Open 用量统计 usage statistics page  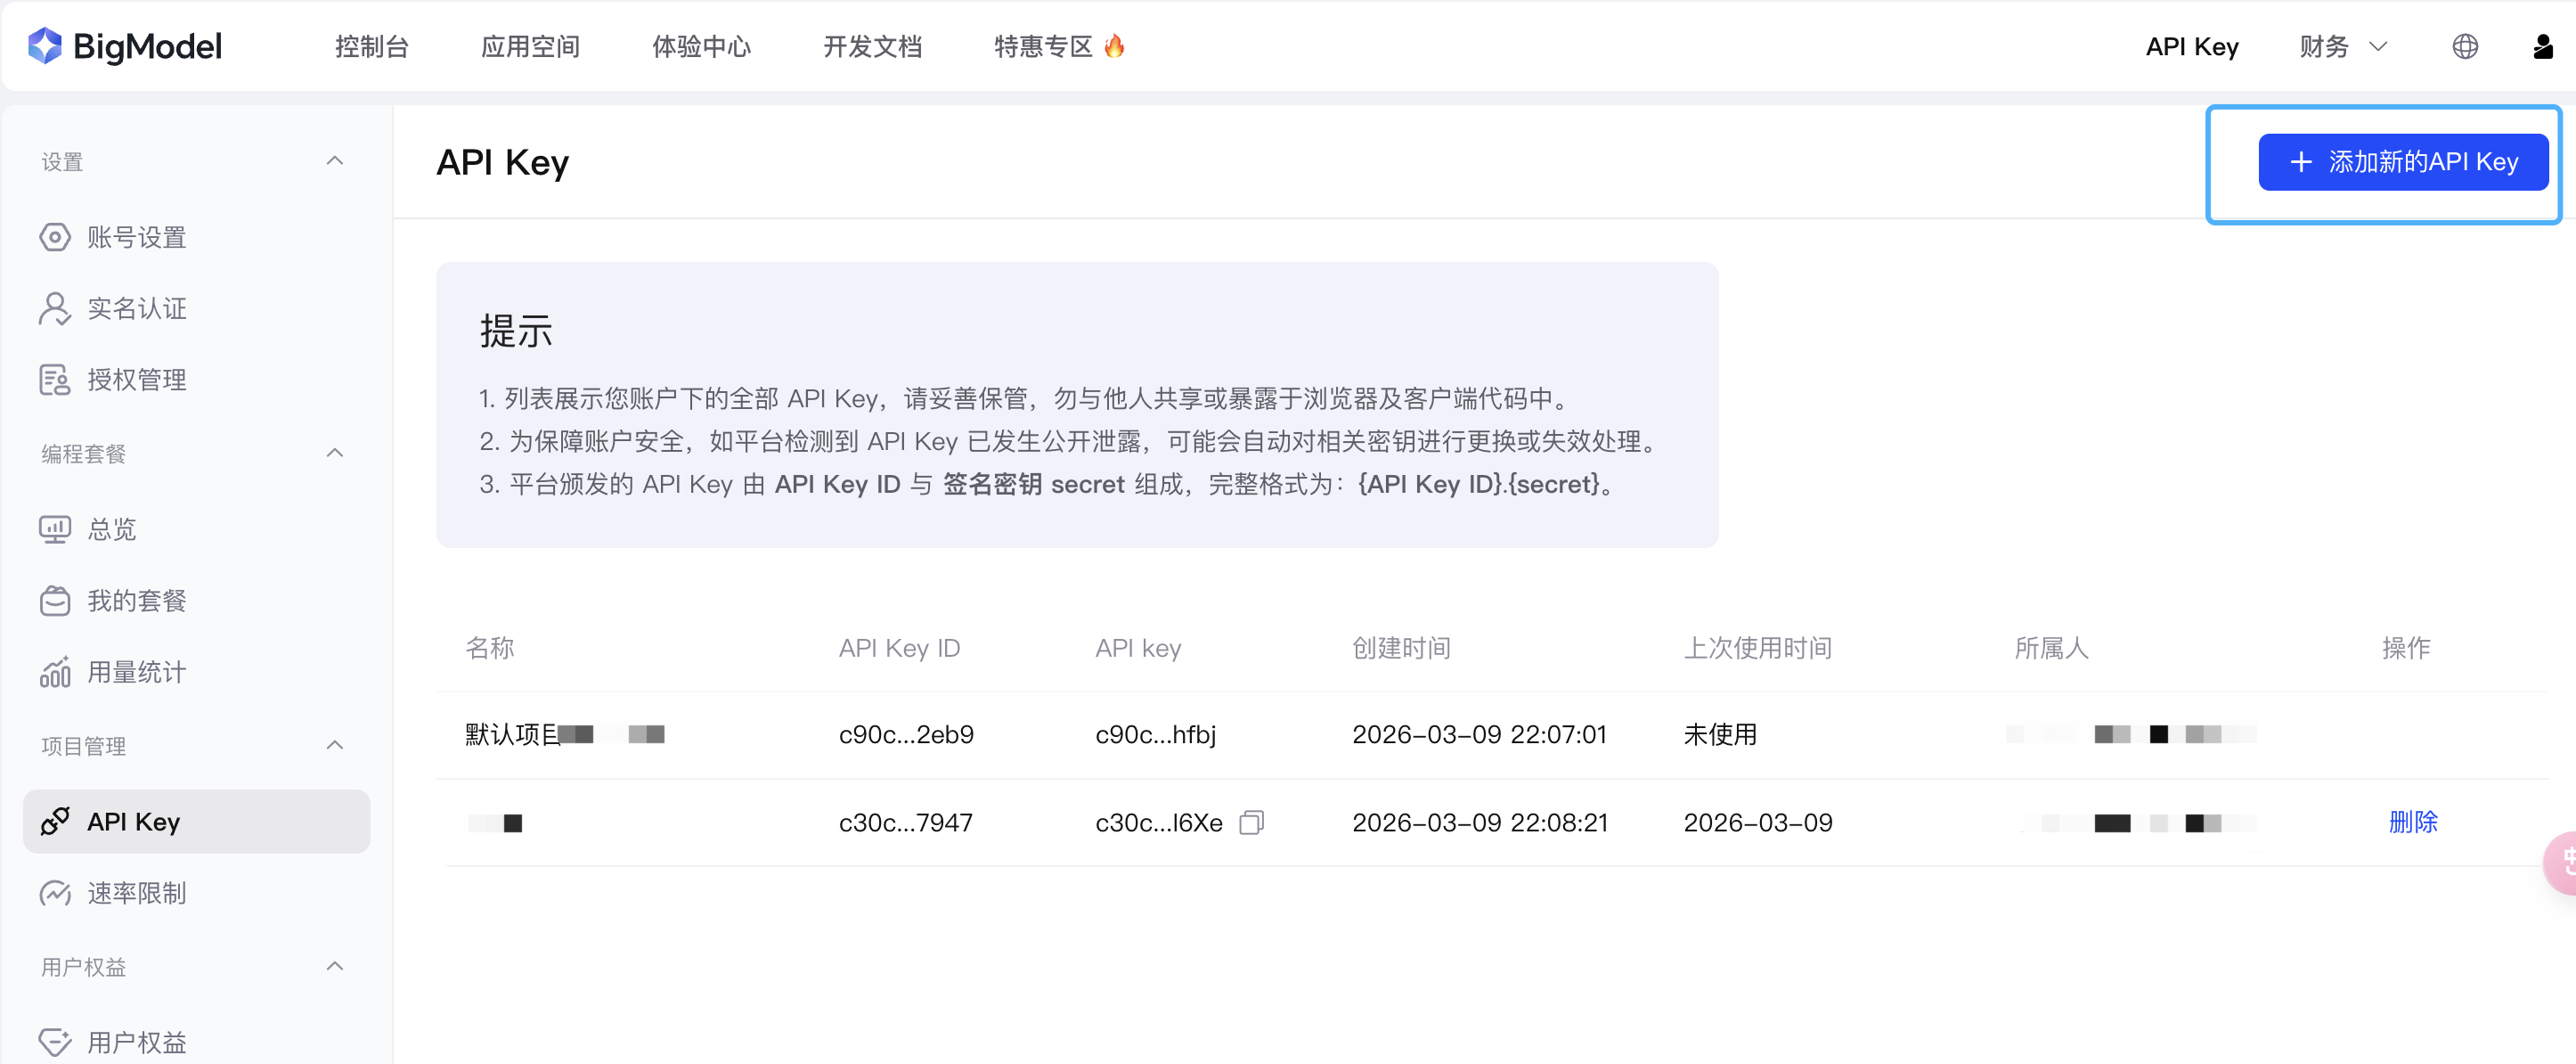tap(136, 672)
